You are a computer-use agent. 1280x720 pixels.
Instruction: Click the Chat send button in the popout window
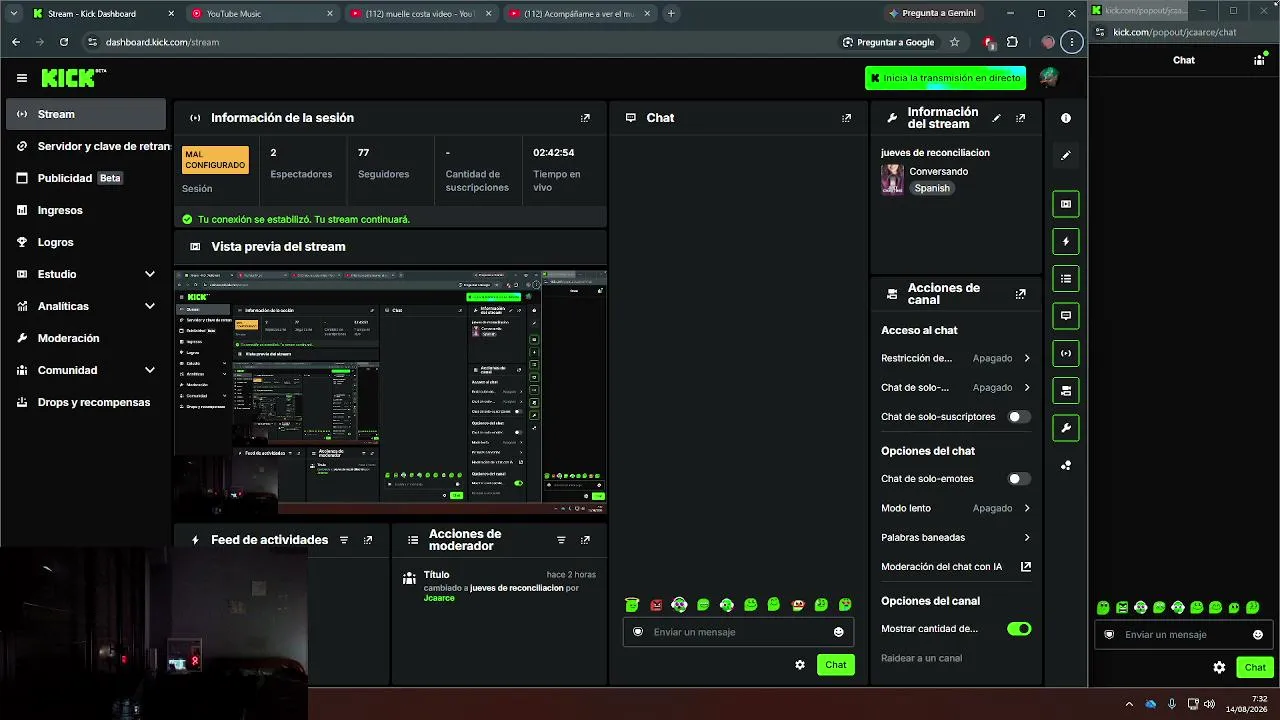1255,667
